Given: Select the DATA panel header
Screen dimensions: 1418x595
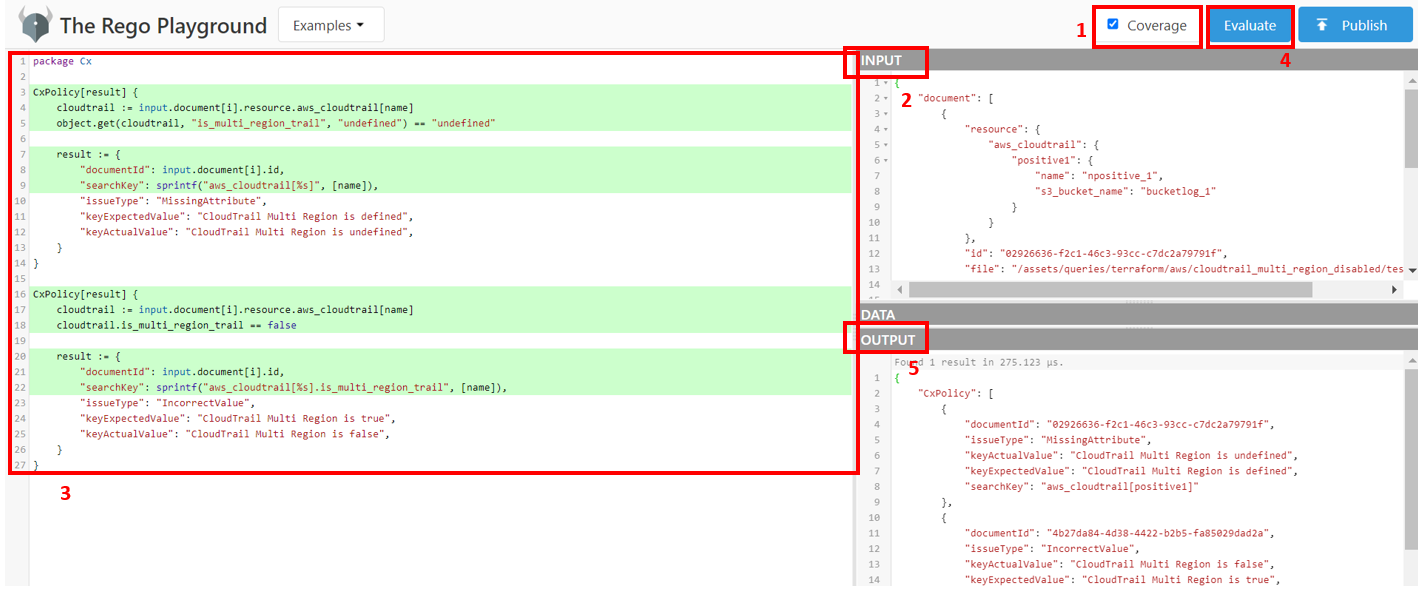Looking at the screenshot, I should pyautogui.click(x=877, y=314).
